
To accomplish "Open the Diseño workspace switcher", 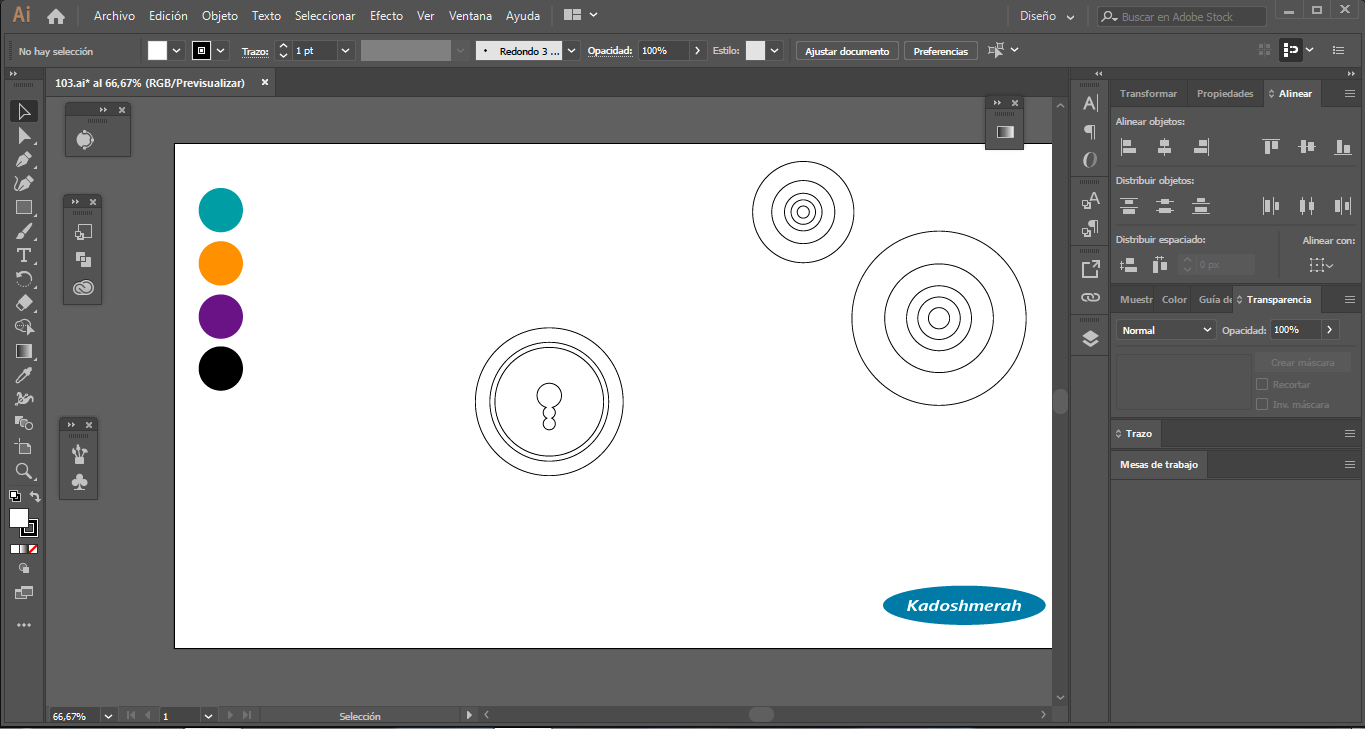I will [x=1047, y=16].
